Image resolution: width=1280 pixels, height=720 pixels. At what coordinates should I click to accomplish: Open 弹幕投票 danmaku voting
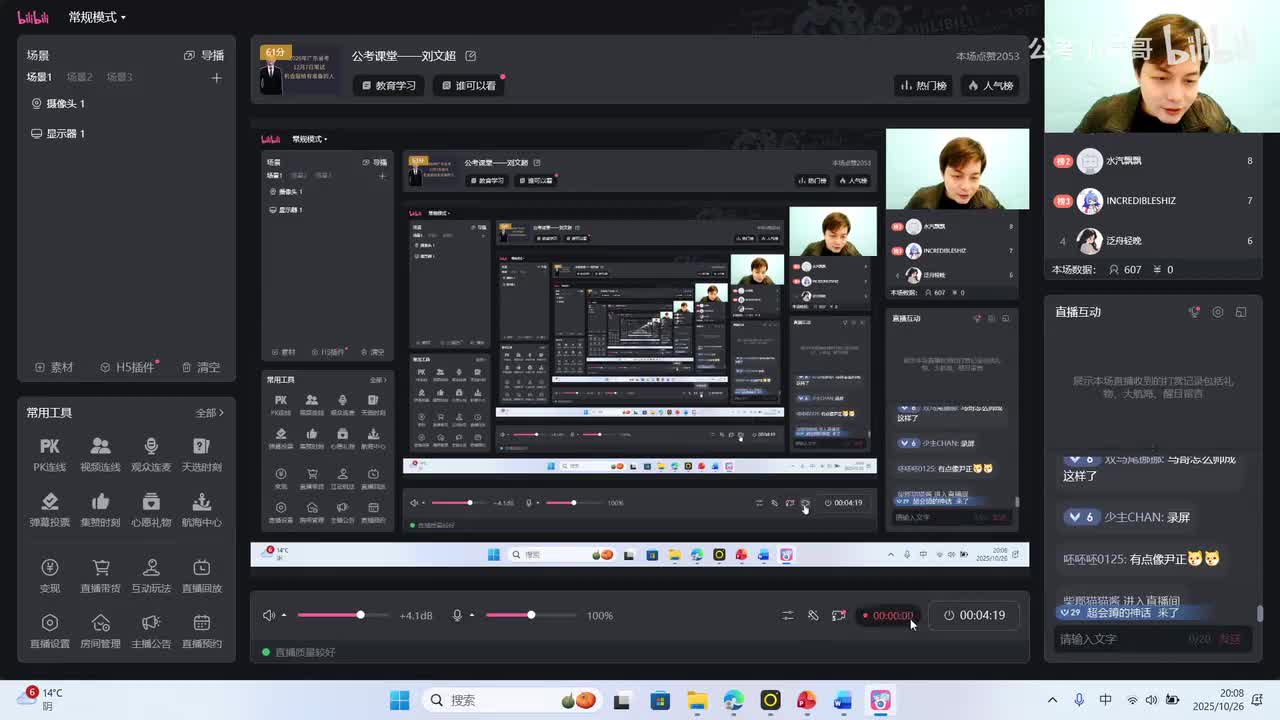tap(50, 510)
